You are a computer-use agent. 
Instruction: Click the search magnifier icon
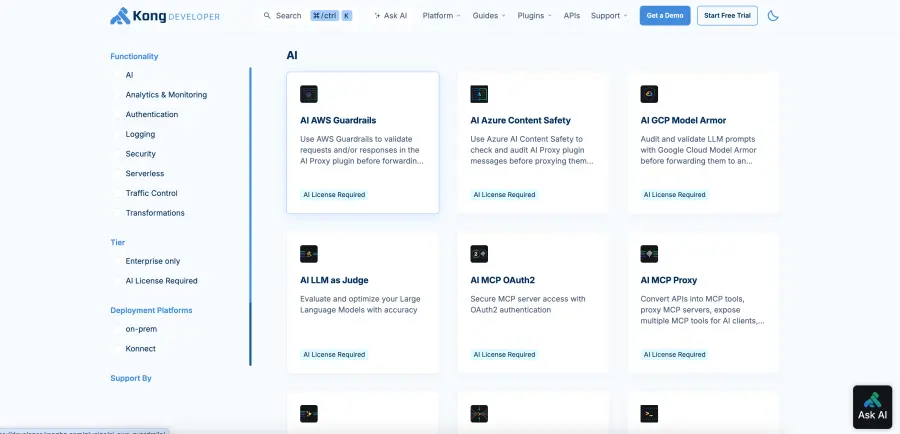click(x=267, y=16)
